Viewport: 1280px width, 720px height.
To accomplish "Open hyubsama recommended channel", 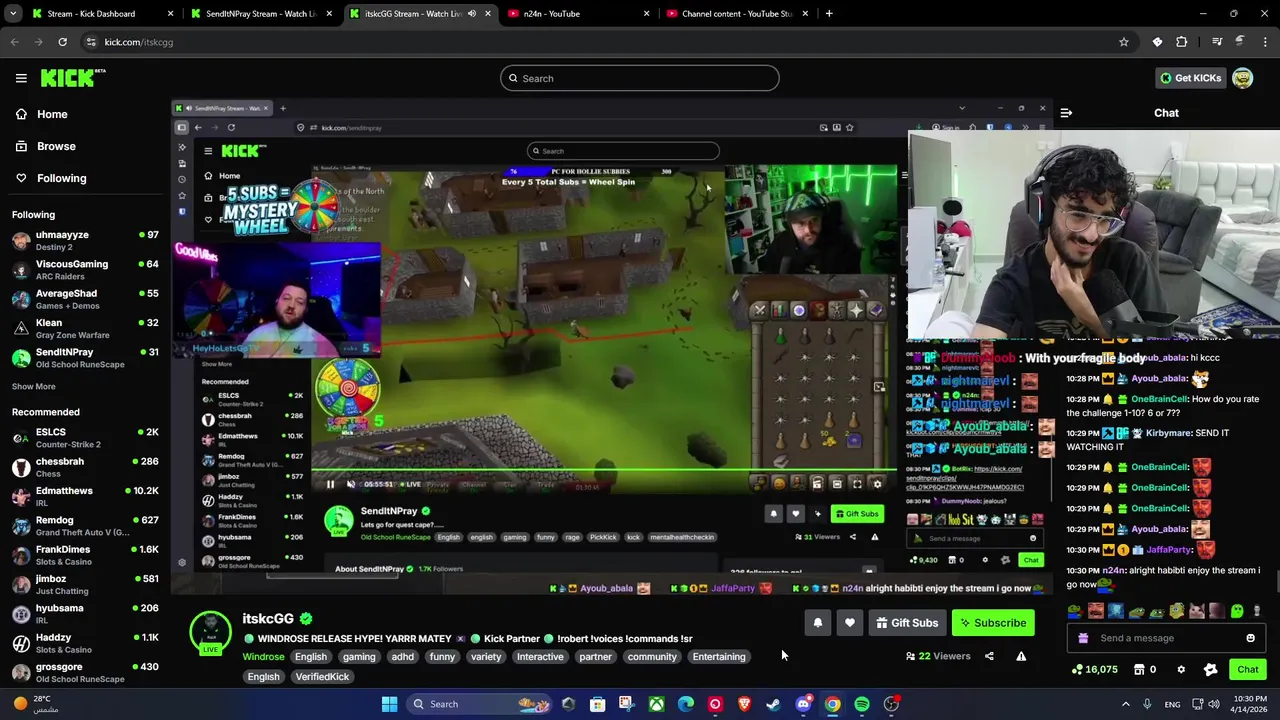I will coord(85,613).
